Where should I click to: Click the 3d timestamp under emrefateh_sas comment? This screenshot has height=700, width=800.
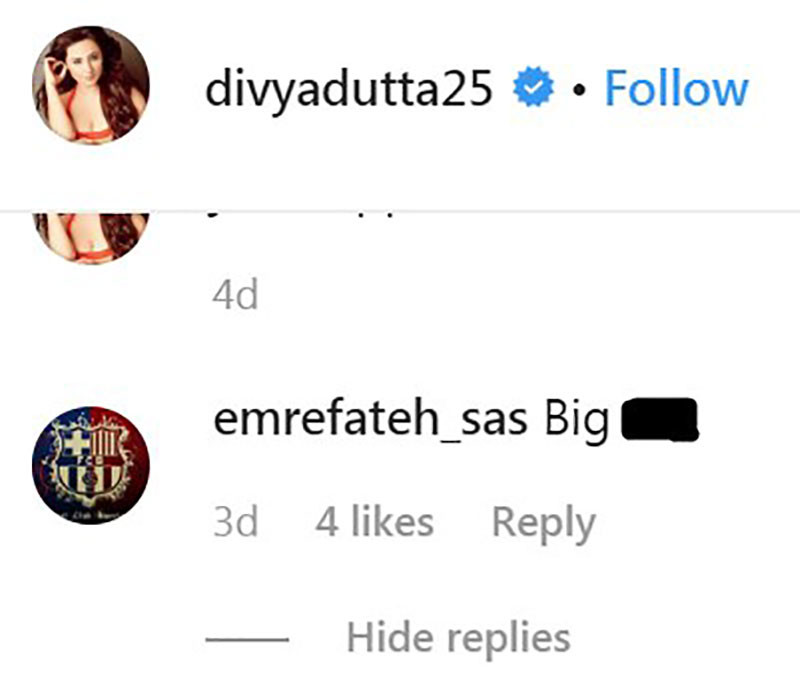(236, 522)
